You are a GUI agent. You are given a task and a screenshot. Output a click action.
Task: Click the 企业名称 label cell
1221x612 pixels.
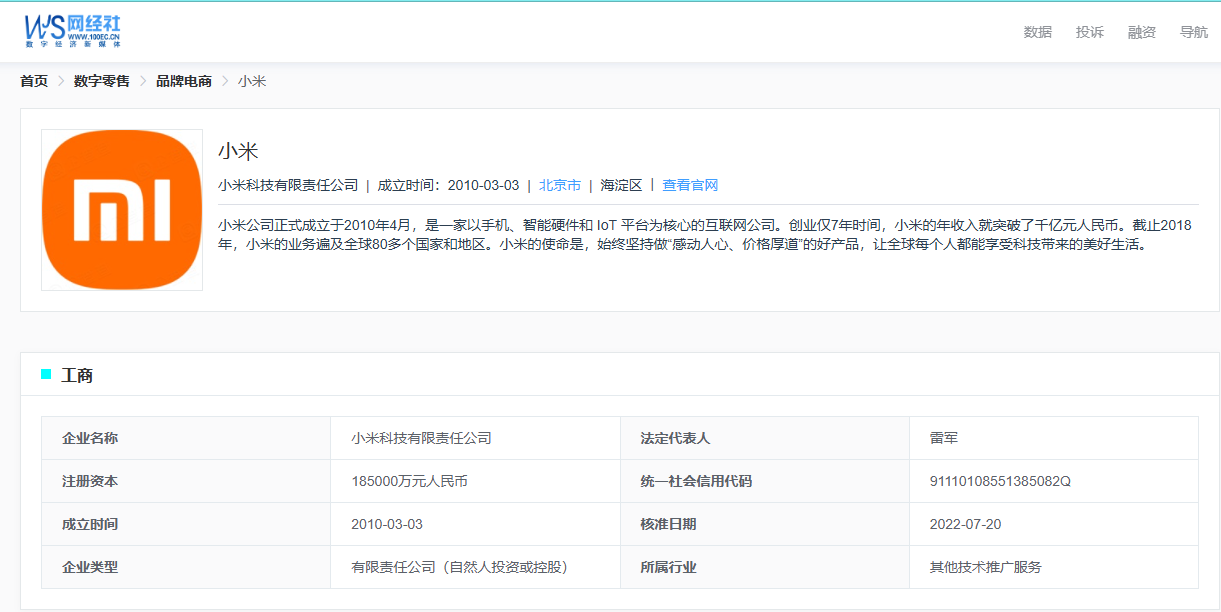click(x=186, y=438)
